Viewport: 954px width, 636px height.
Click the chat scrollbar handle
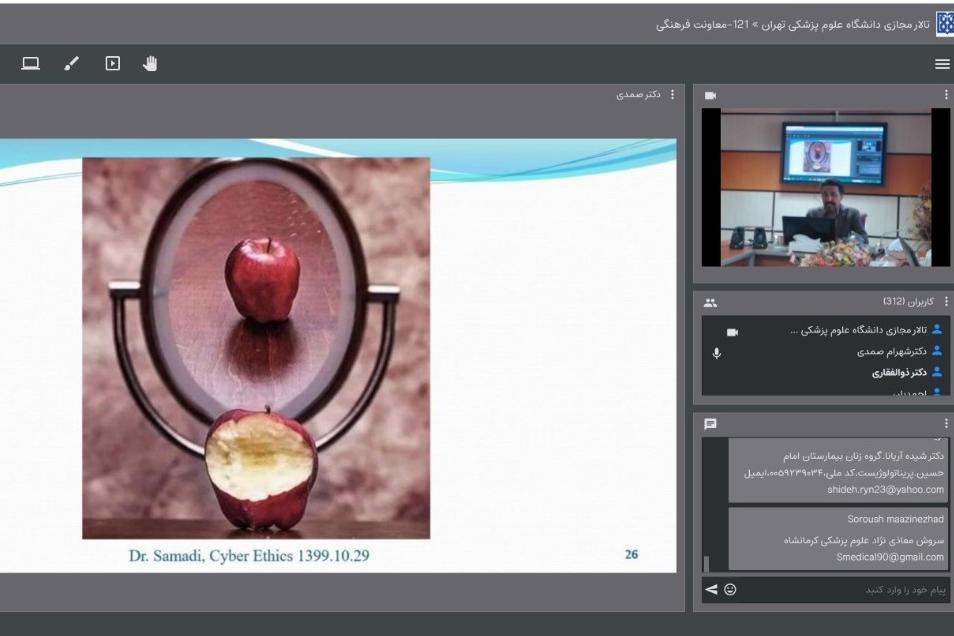pos(706,563)
